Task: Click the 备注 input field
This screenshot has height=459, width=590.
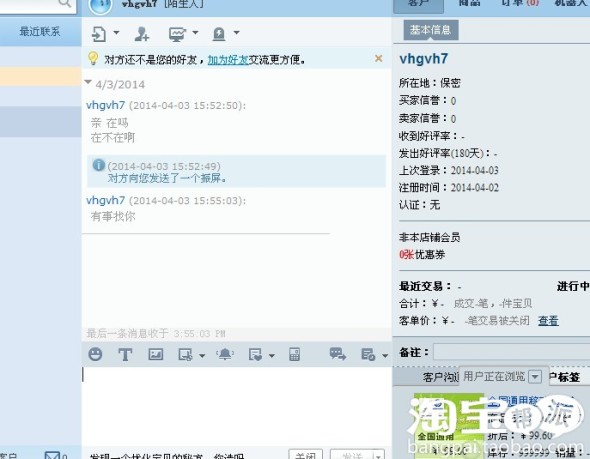Action: tap(511, 353)
